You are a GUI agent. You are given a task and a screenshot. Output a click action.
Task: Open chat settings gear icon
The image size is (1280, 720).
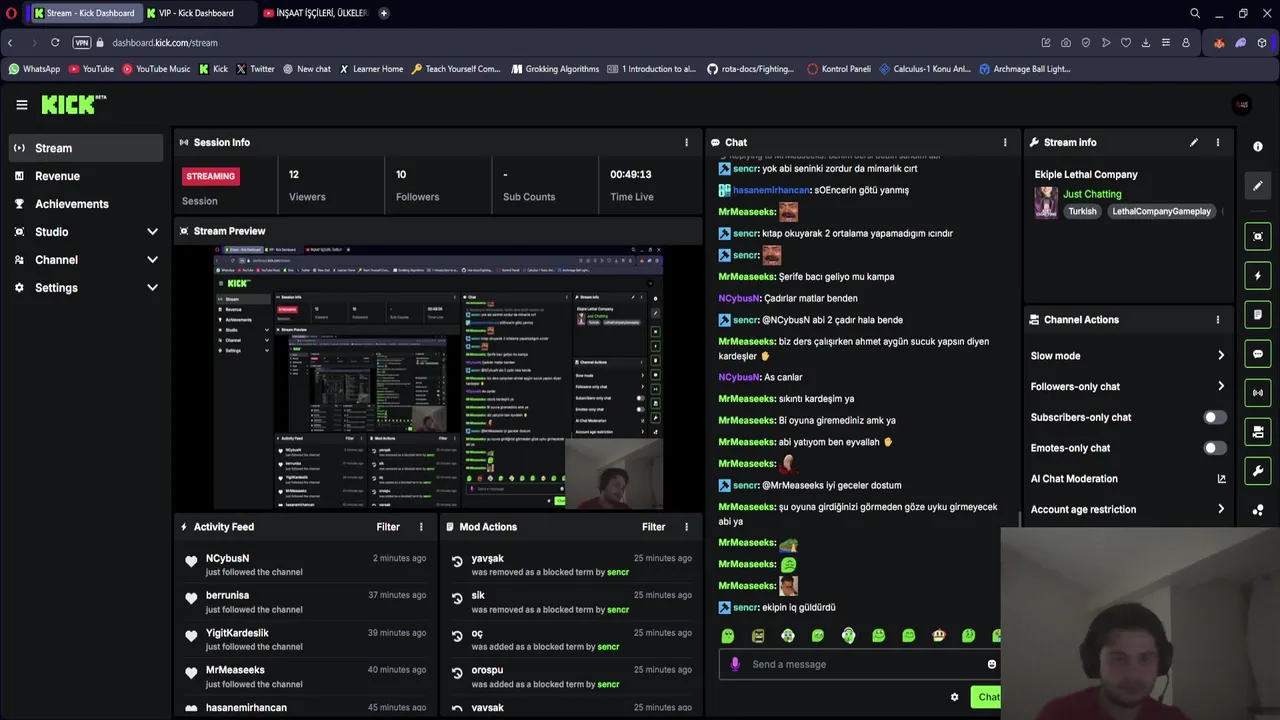954,697
